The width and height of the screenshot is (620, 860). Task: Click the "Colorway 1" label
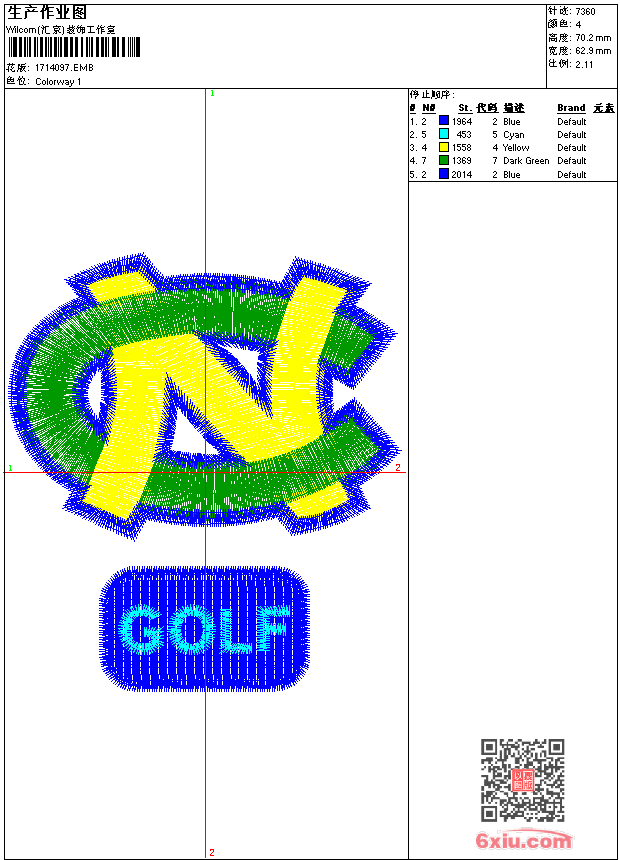58,82
